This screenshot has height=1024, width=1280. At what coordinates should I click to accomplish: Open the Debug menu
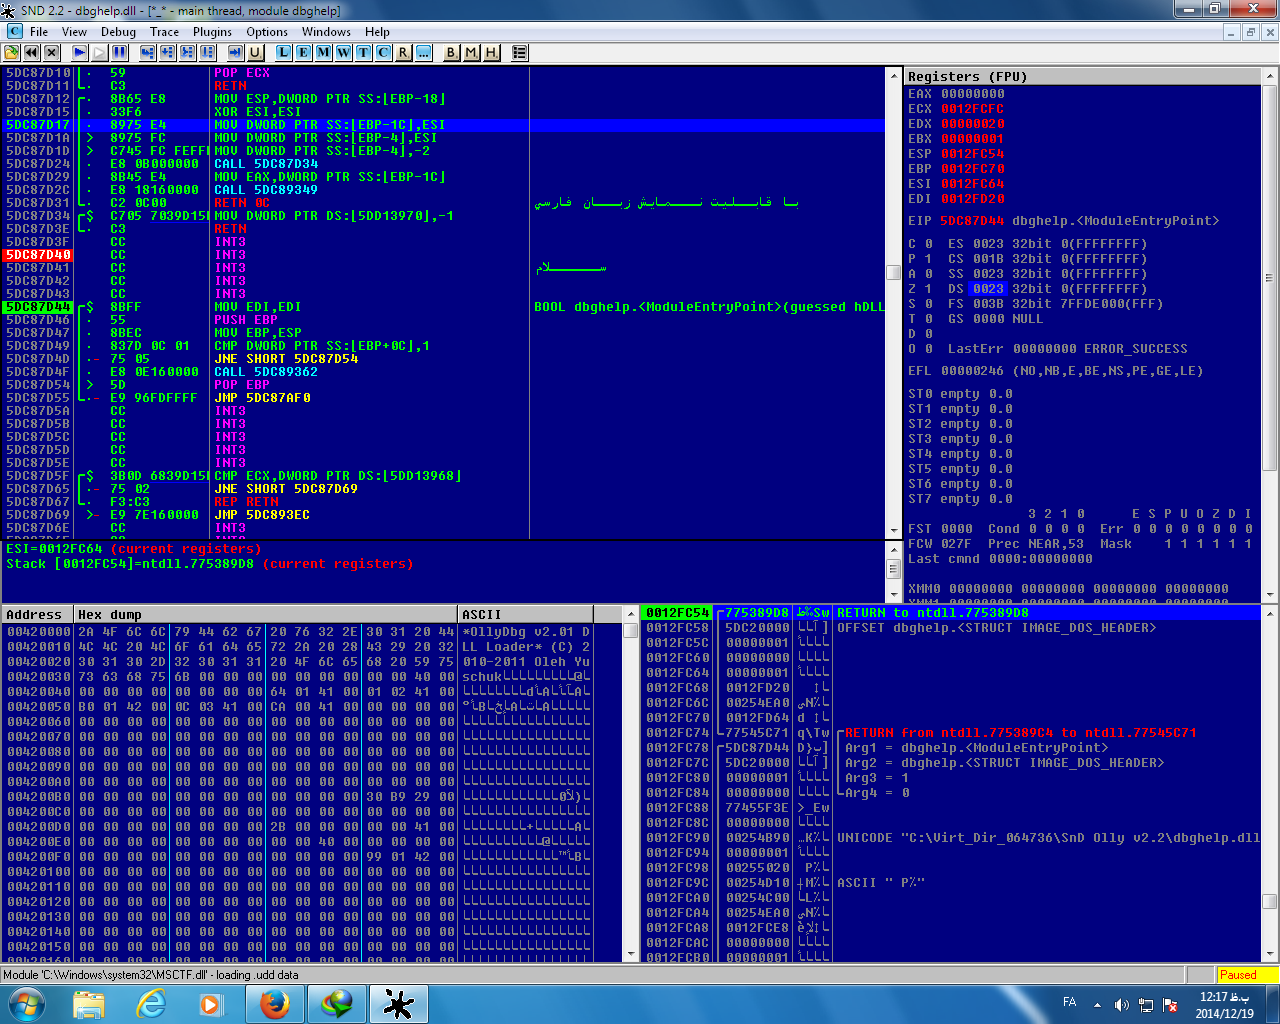118,32
